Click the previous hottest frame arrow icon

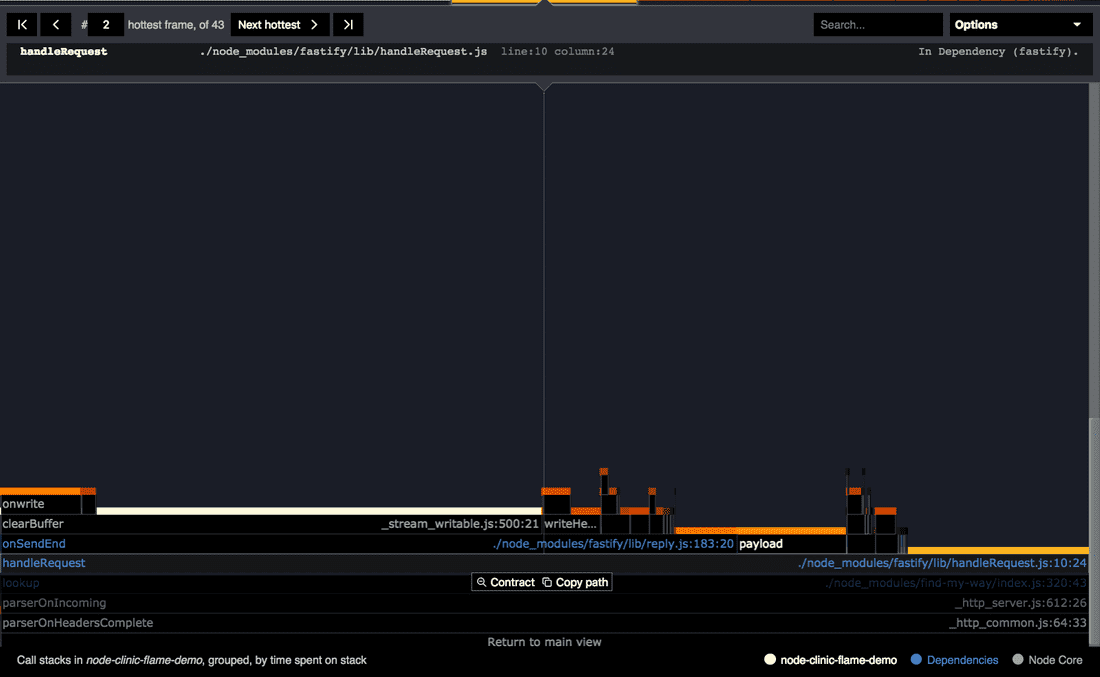(x=55, y=24)
